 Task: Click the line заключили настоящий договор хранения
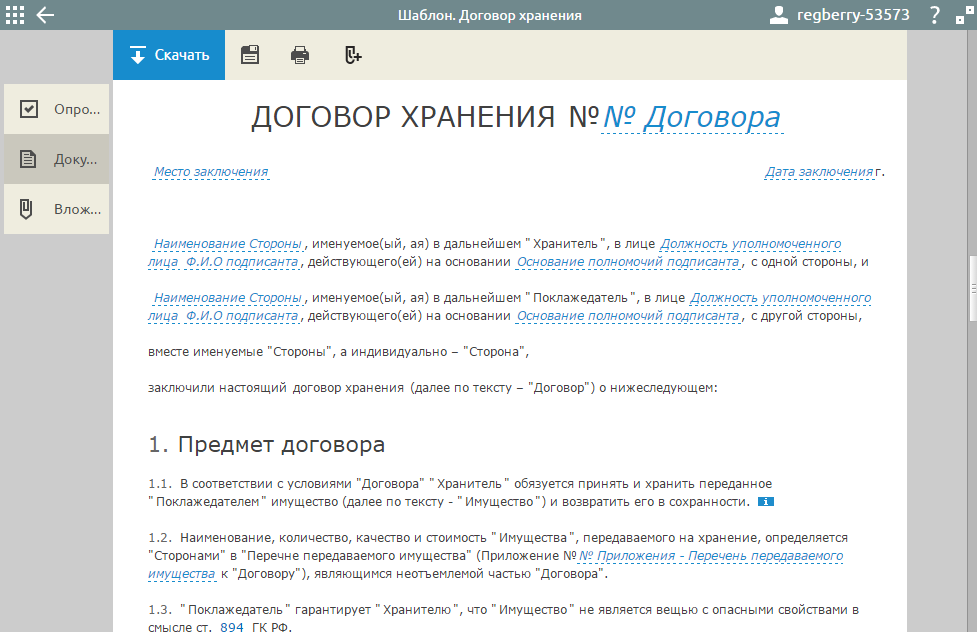(x=432, y=388)
